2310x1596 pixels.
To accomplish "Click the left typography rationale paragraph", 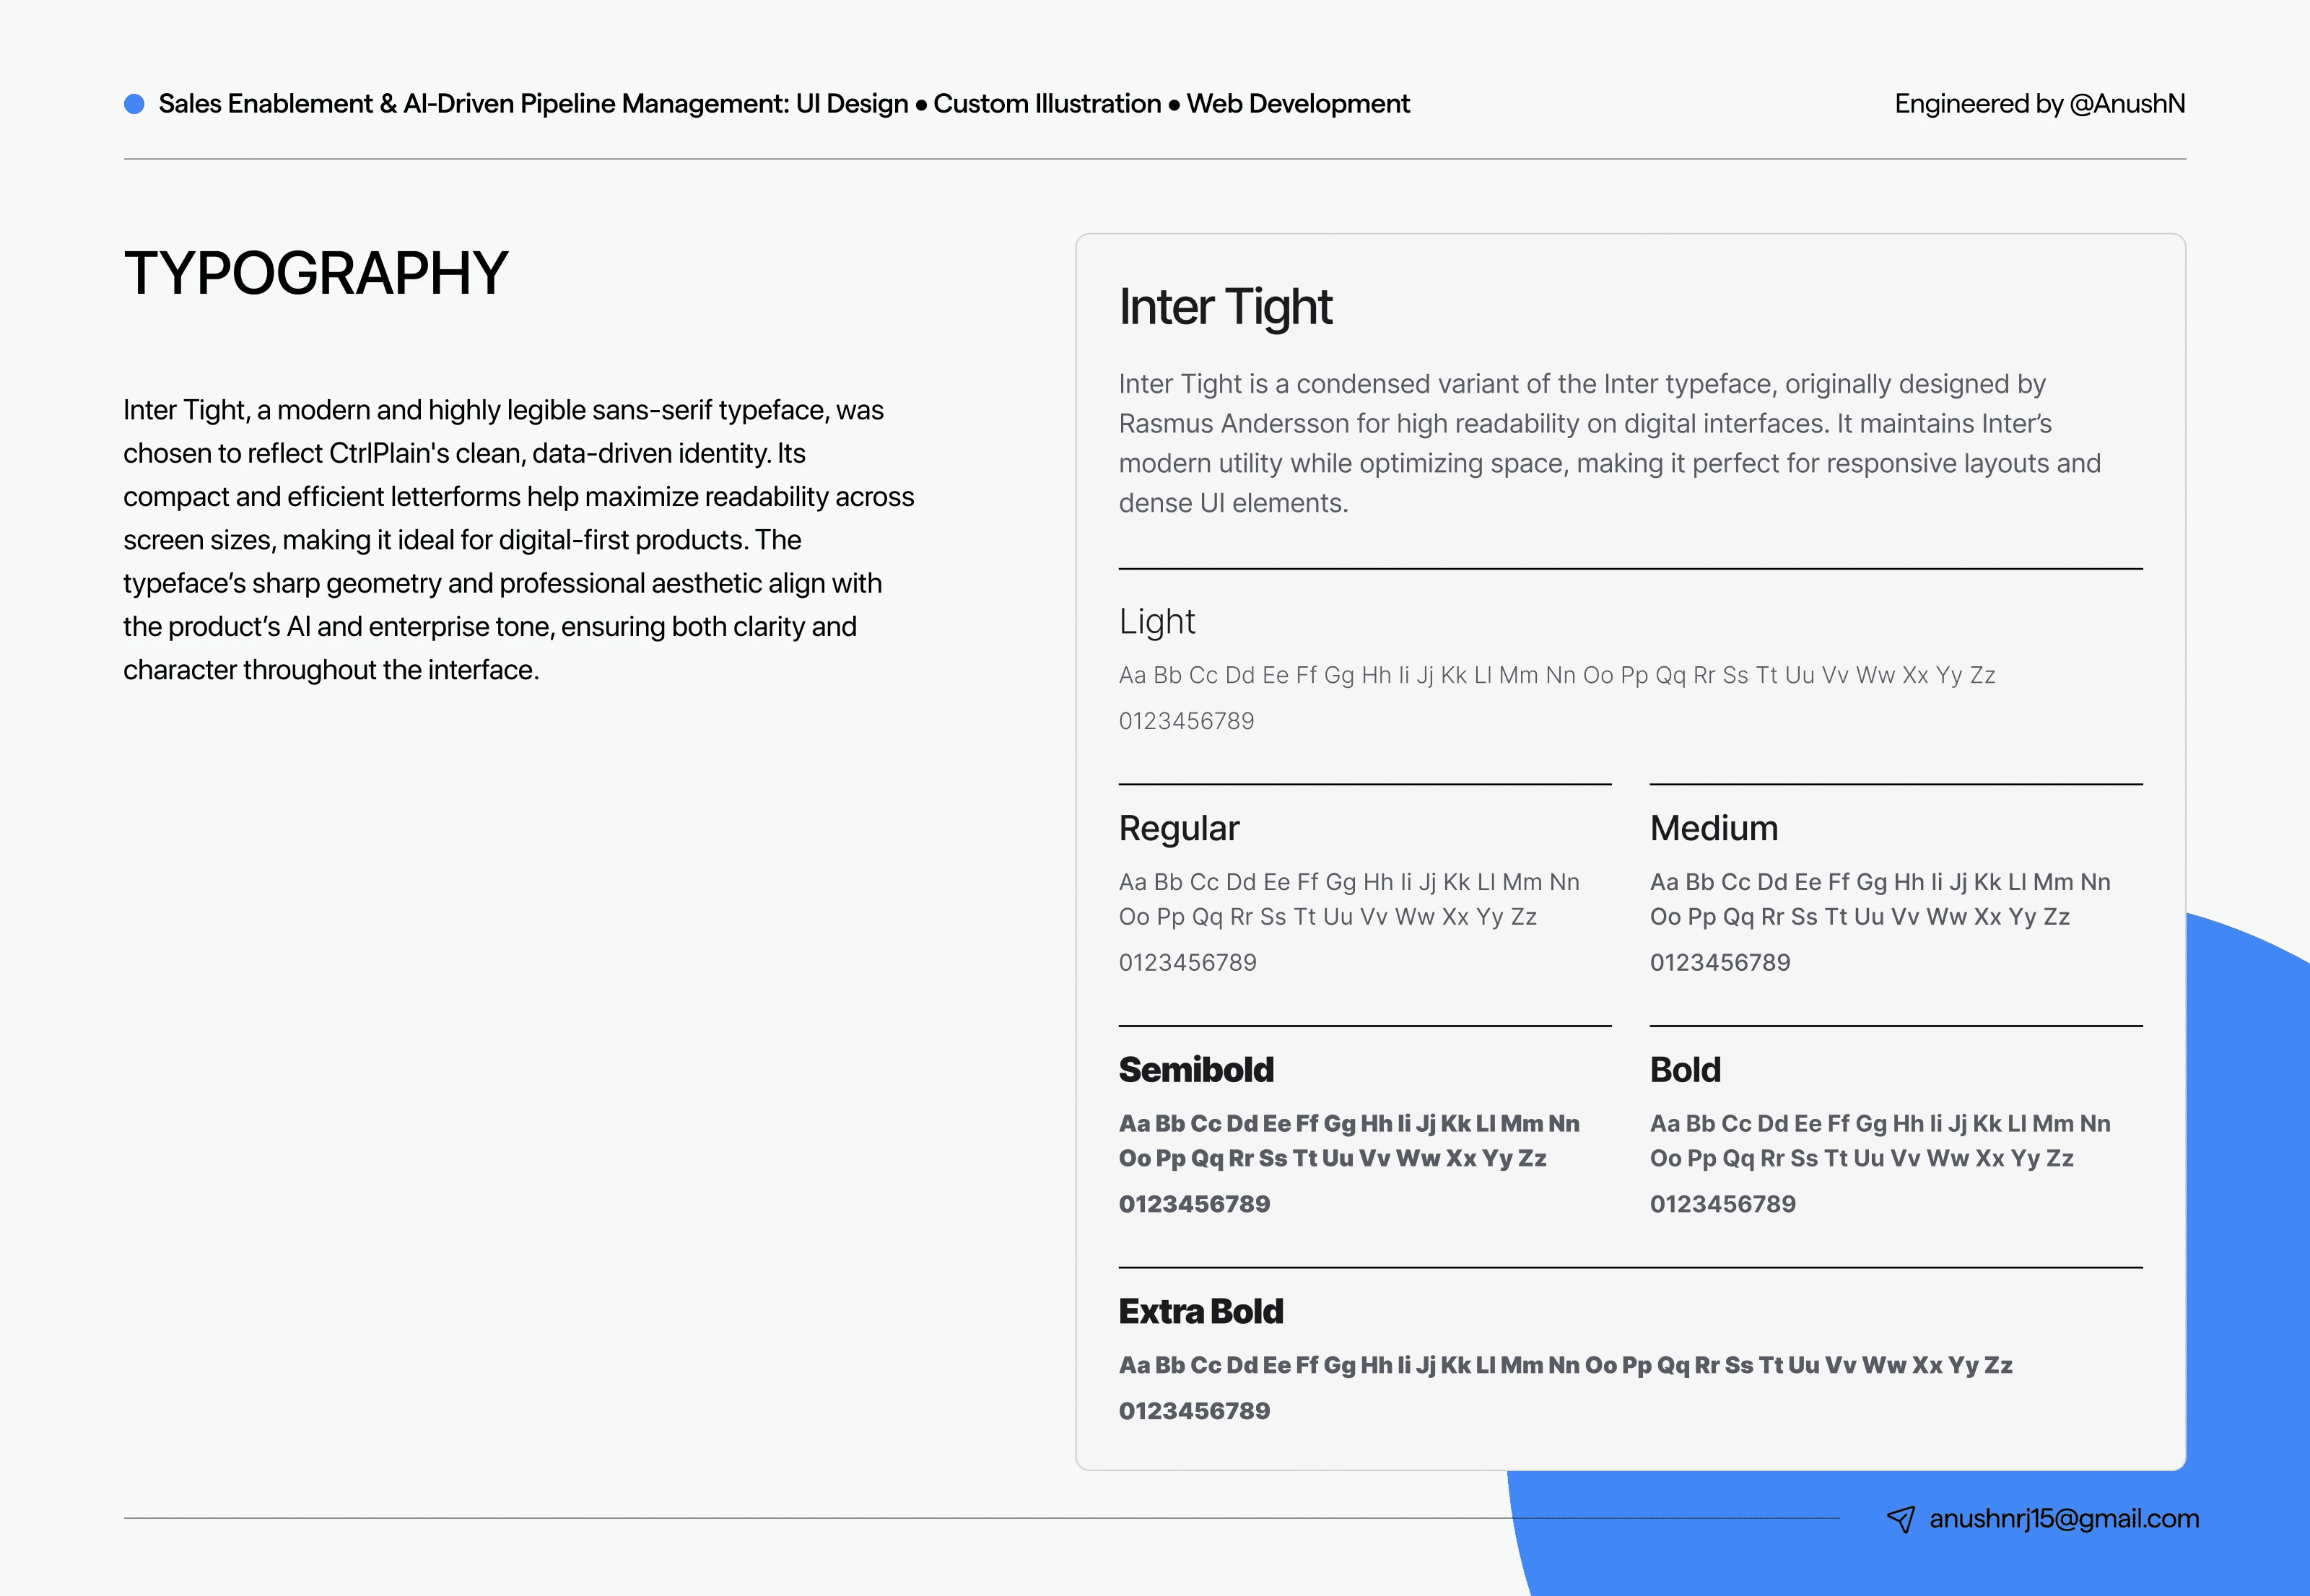I will click(518, 540).
